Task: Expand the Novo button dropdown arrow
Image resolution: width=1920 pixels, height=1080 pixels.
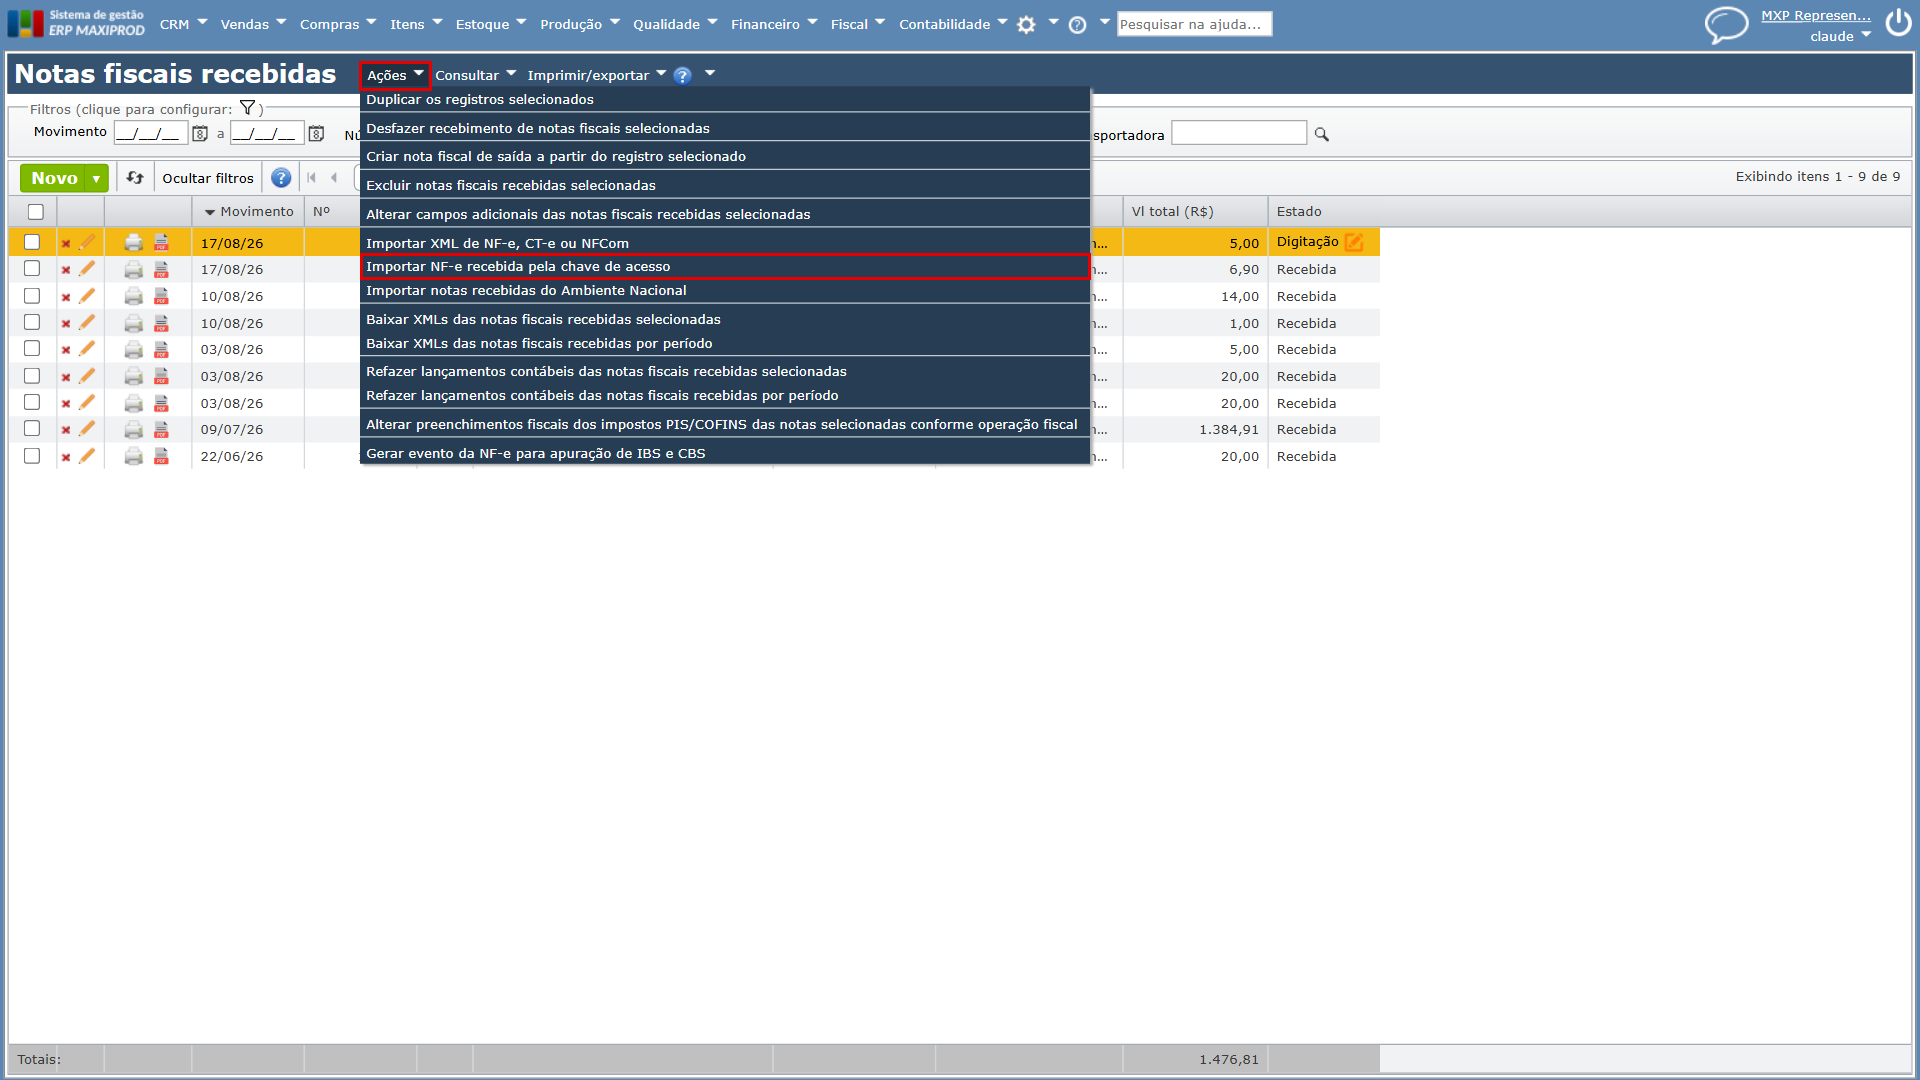Action: pyautogui.click(x=96, y=179)
